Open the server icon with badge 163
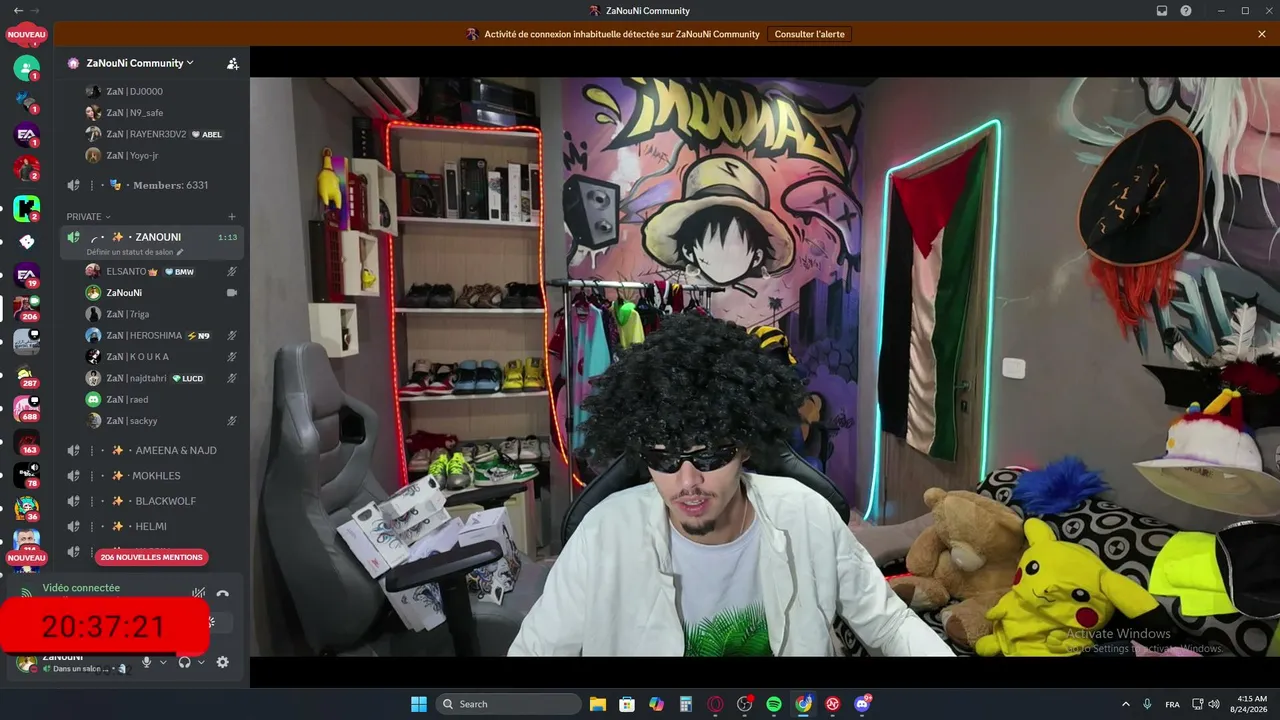 27,441
